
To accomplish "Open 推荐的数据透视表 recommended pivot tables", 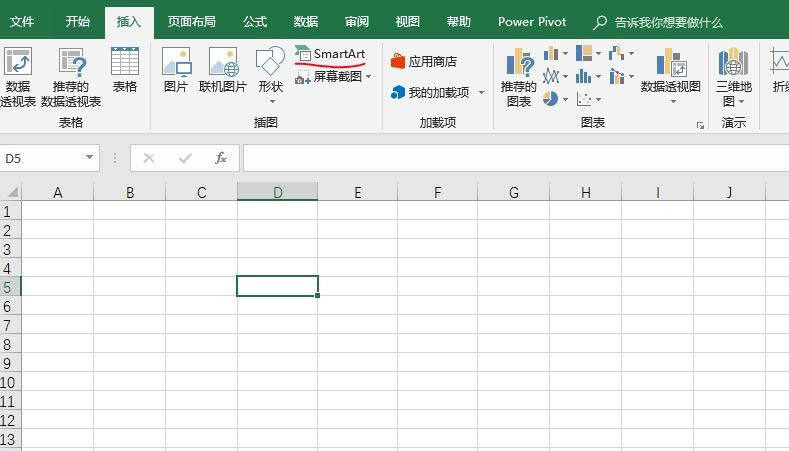I will [x=71, y=77].
